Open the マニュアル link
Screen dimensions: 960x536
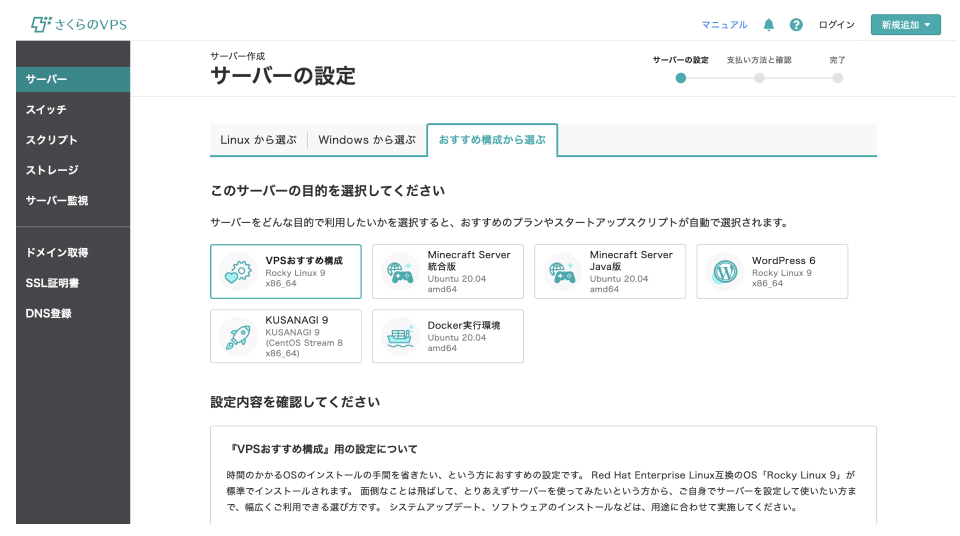coord(724,25)
